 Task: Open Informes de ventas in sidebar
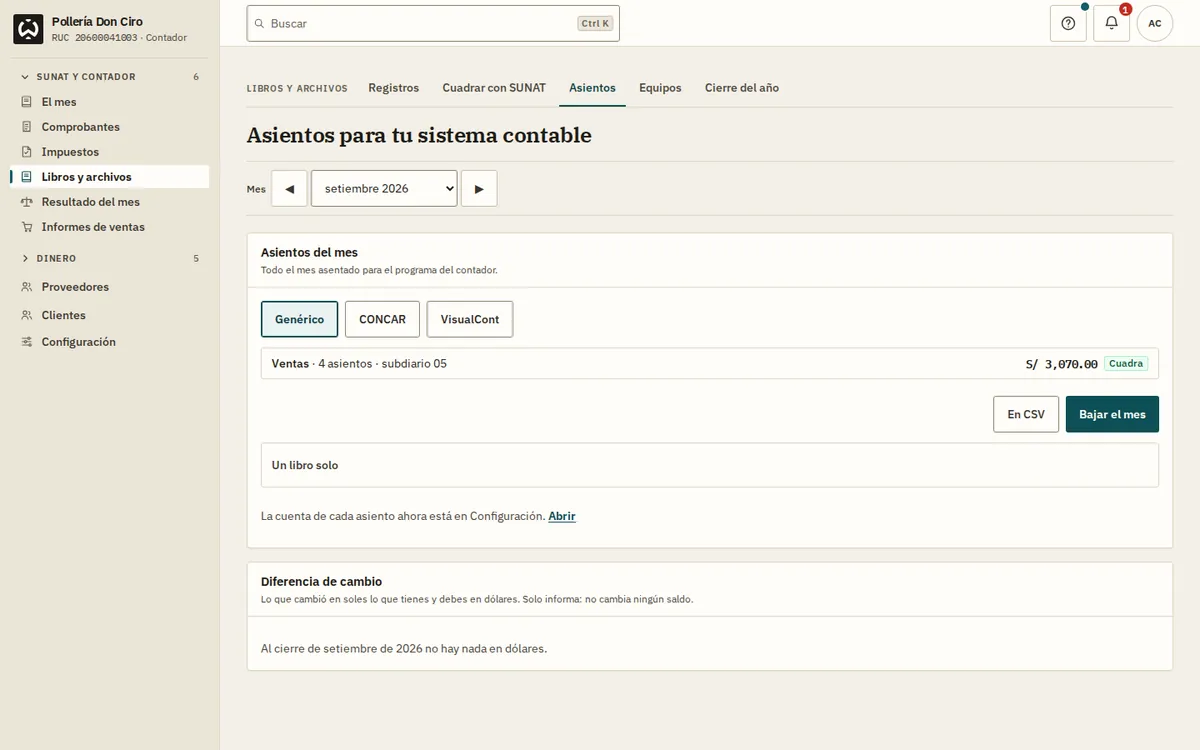tap(110, 227)
